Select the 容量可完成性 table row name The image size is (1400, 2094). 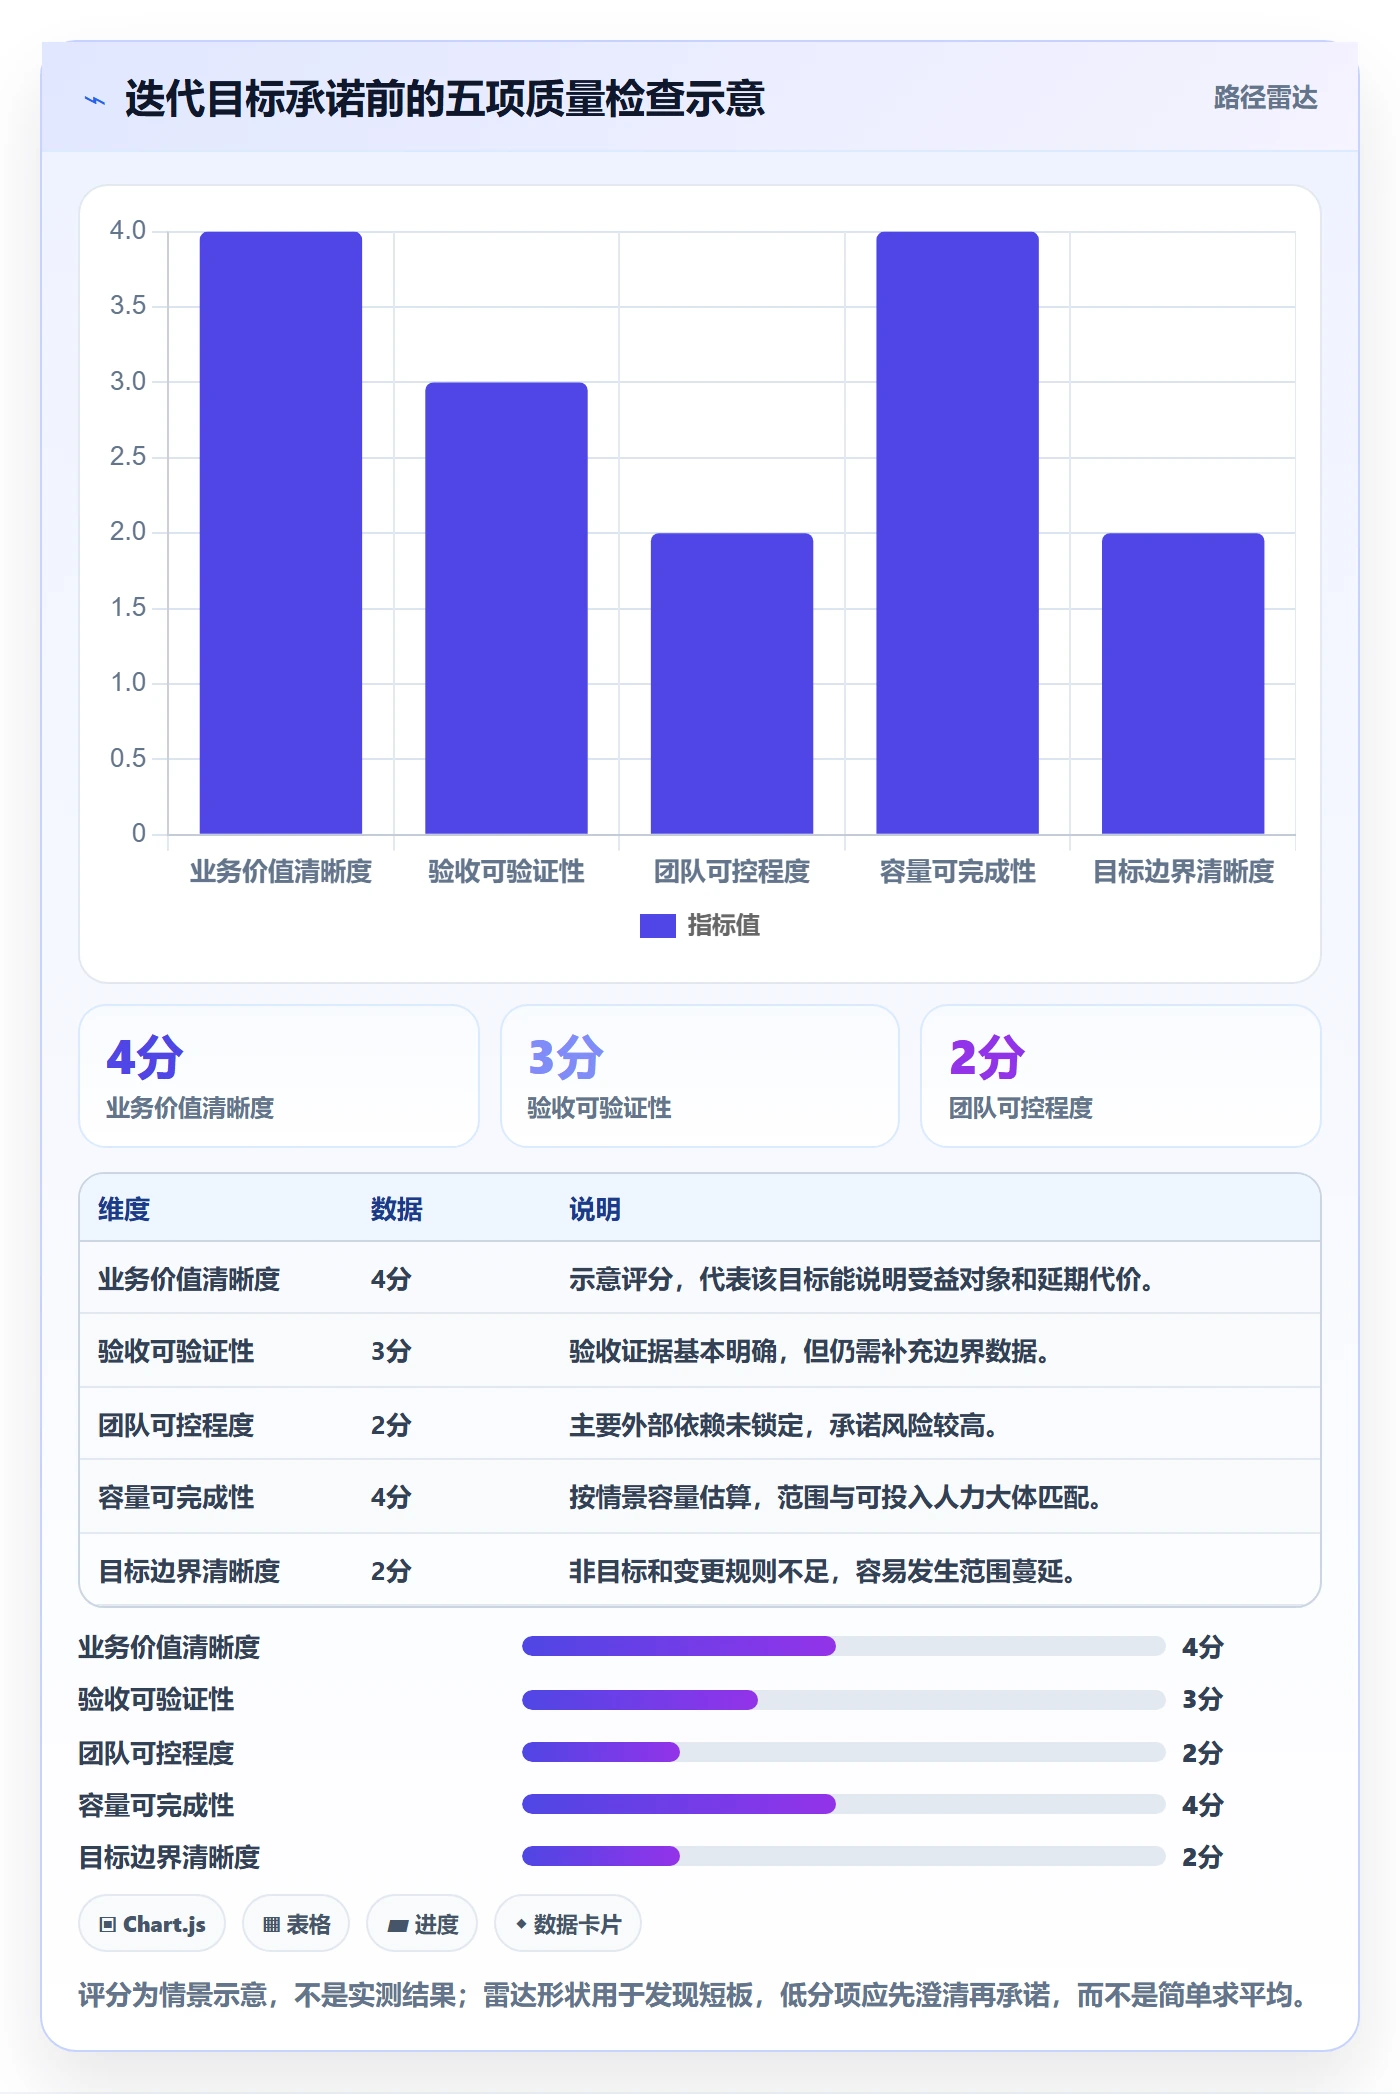(176, 1497)
